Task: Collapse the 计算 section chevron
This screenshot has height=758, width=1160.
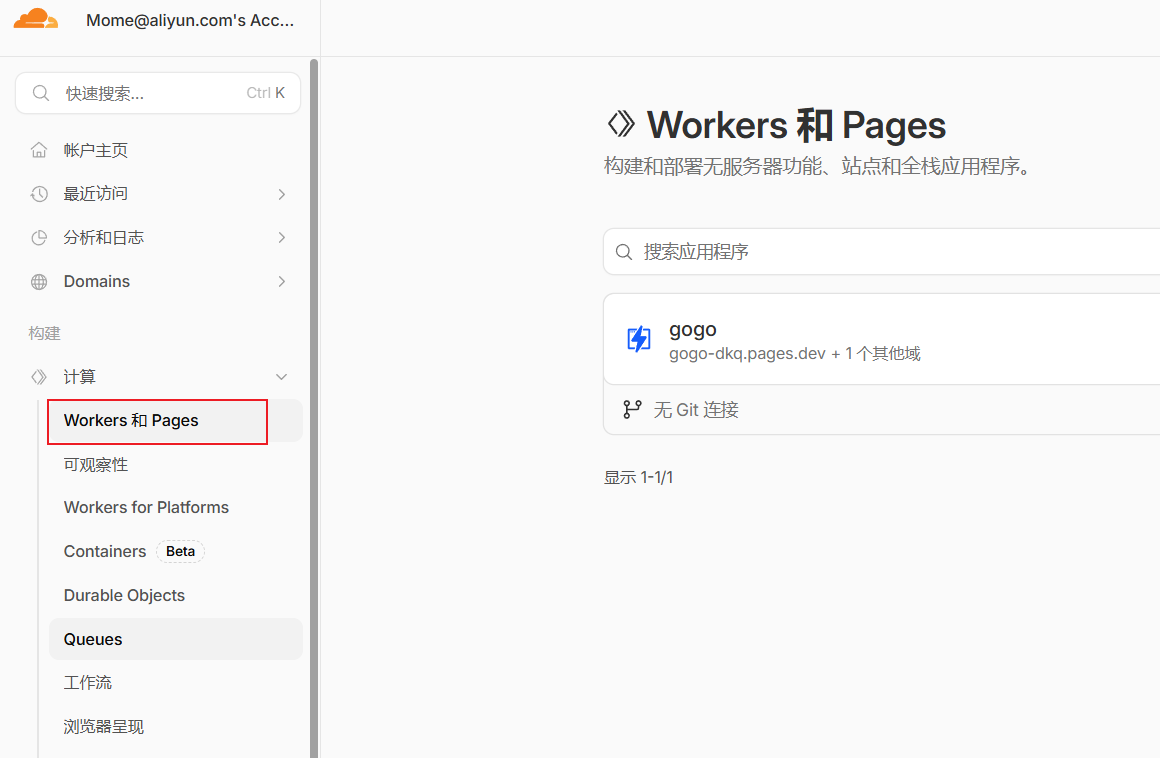Action: [282, 377]
